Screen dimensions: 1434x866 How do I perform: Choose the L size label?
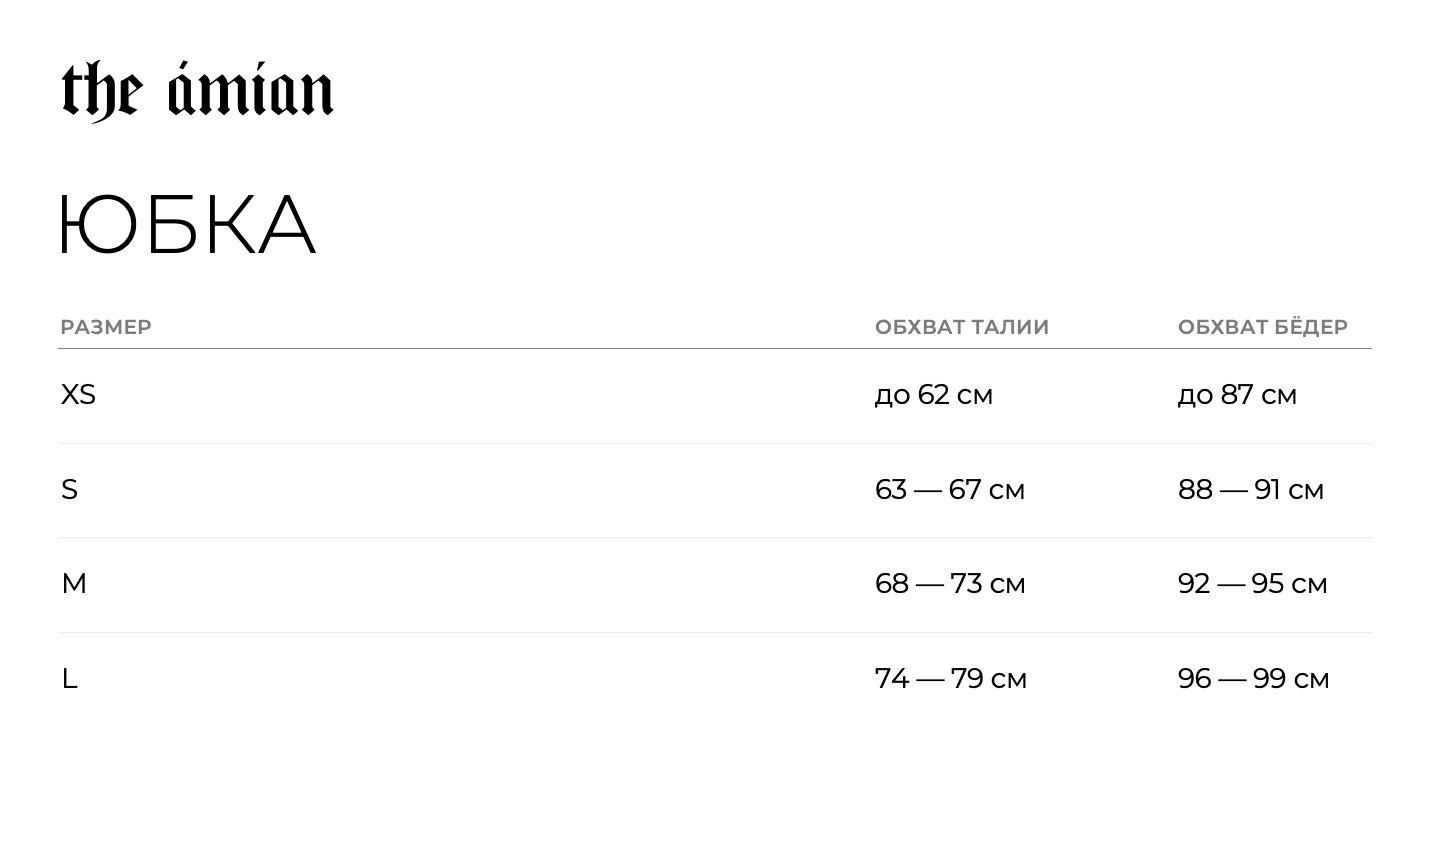pos(69,679)
